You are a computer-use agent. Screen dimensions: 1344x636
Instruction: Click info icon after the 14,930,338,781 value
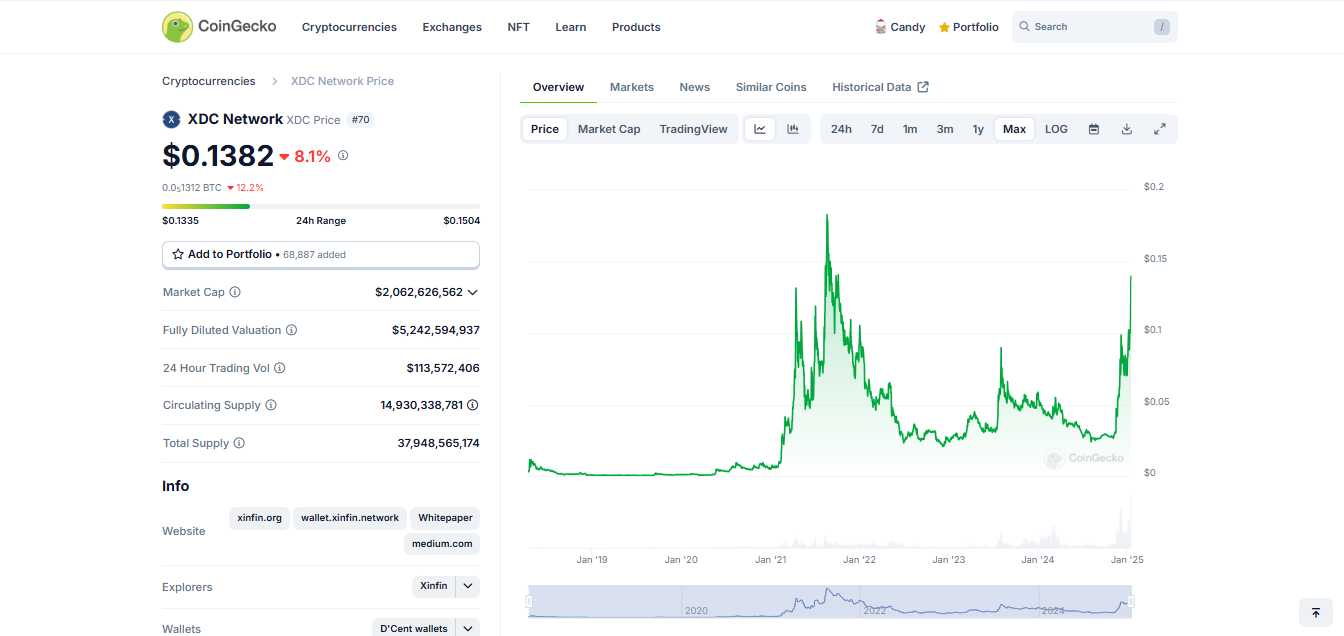[473, 405]
